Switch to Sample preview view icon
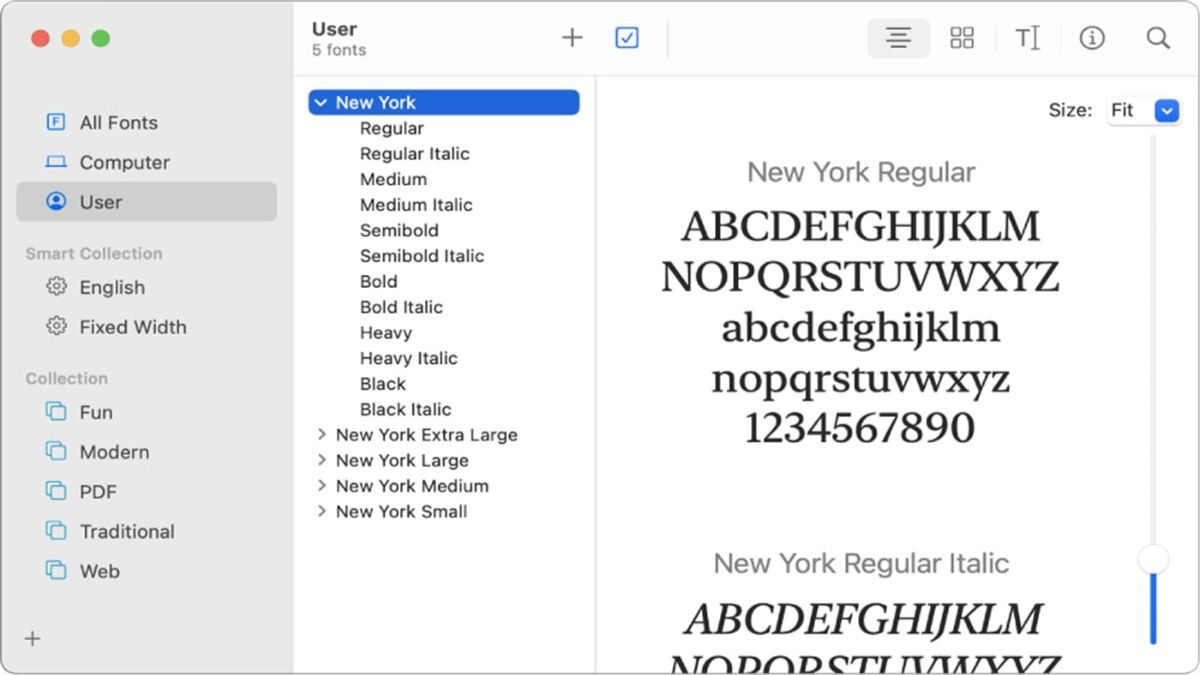Screen dimensions: 1200x675 point(898,38)
